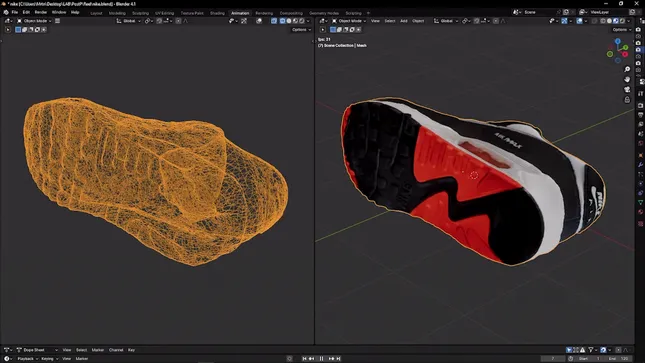Open Object Mode dropdown in right viewport
This screenshot has width=645, height=363.
349,21
